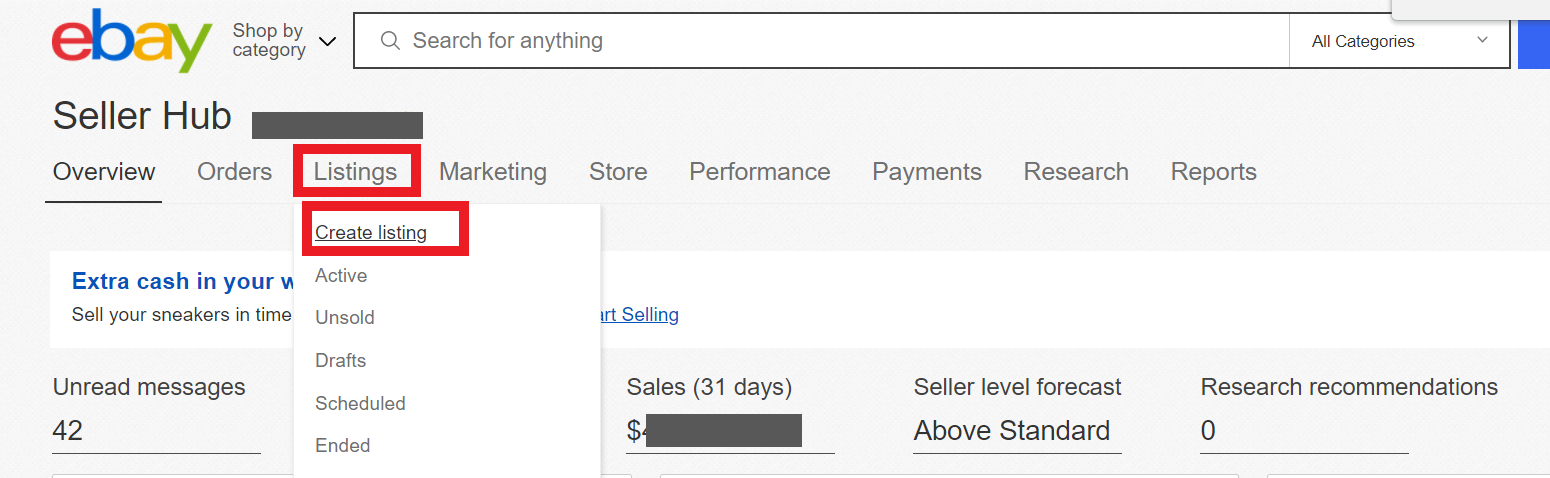This screenshot has height=478, width=1550.
Task: Click the Above Standard seller level
Action: (1012, 431)
